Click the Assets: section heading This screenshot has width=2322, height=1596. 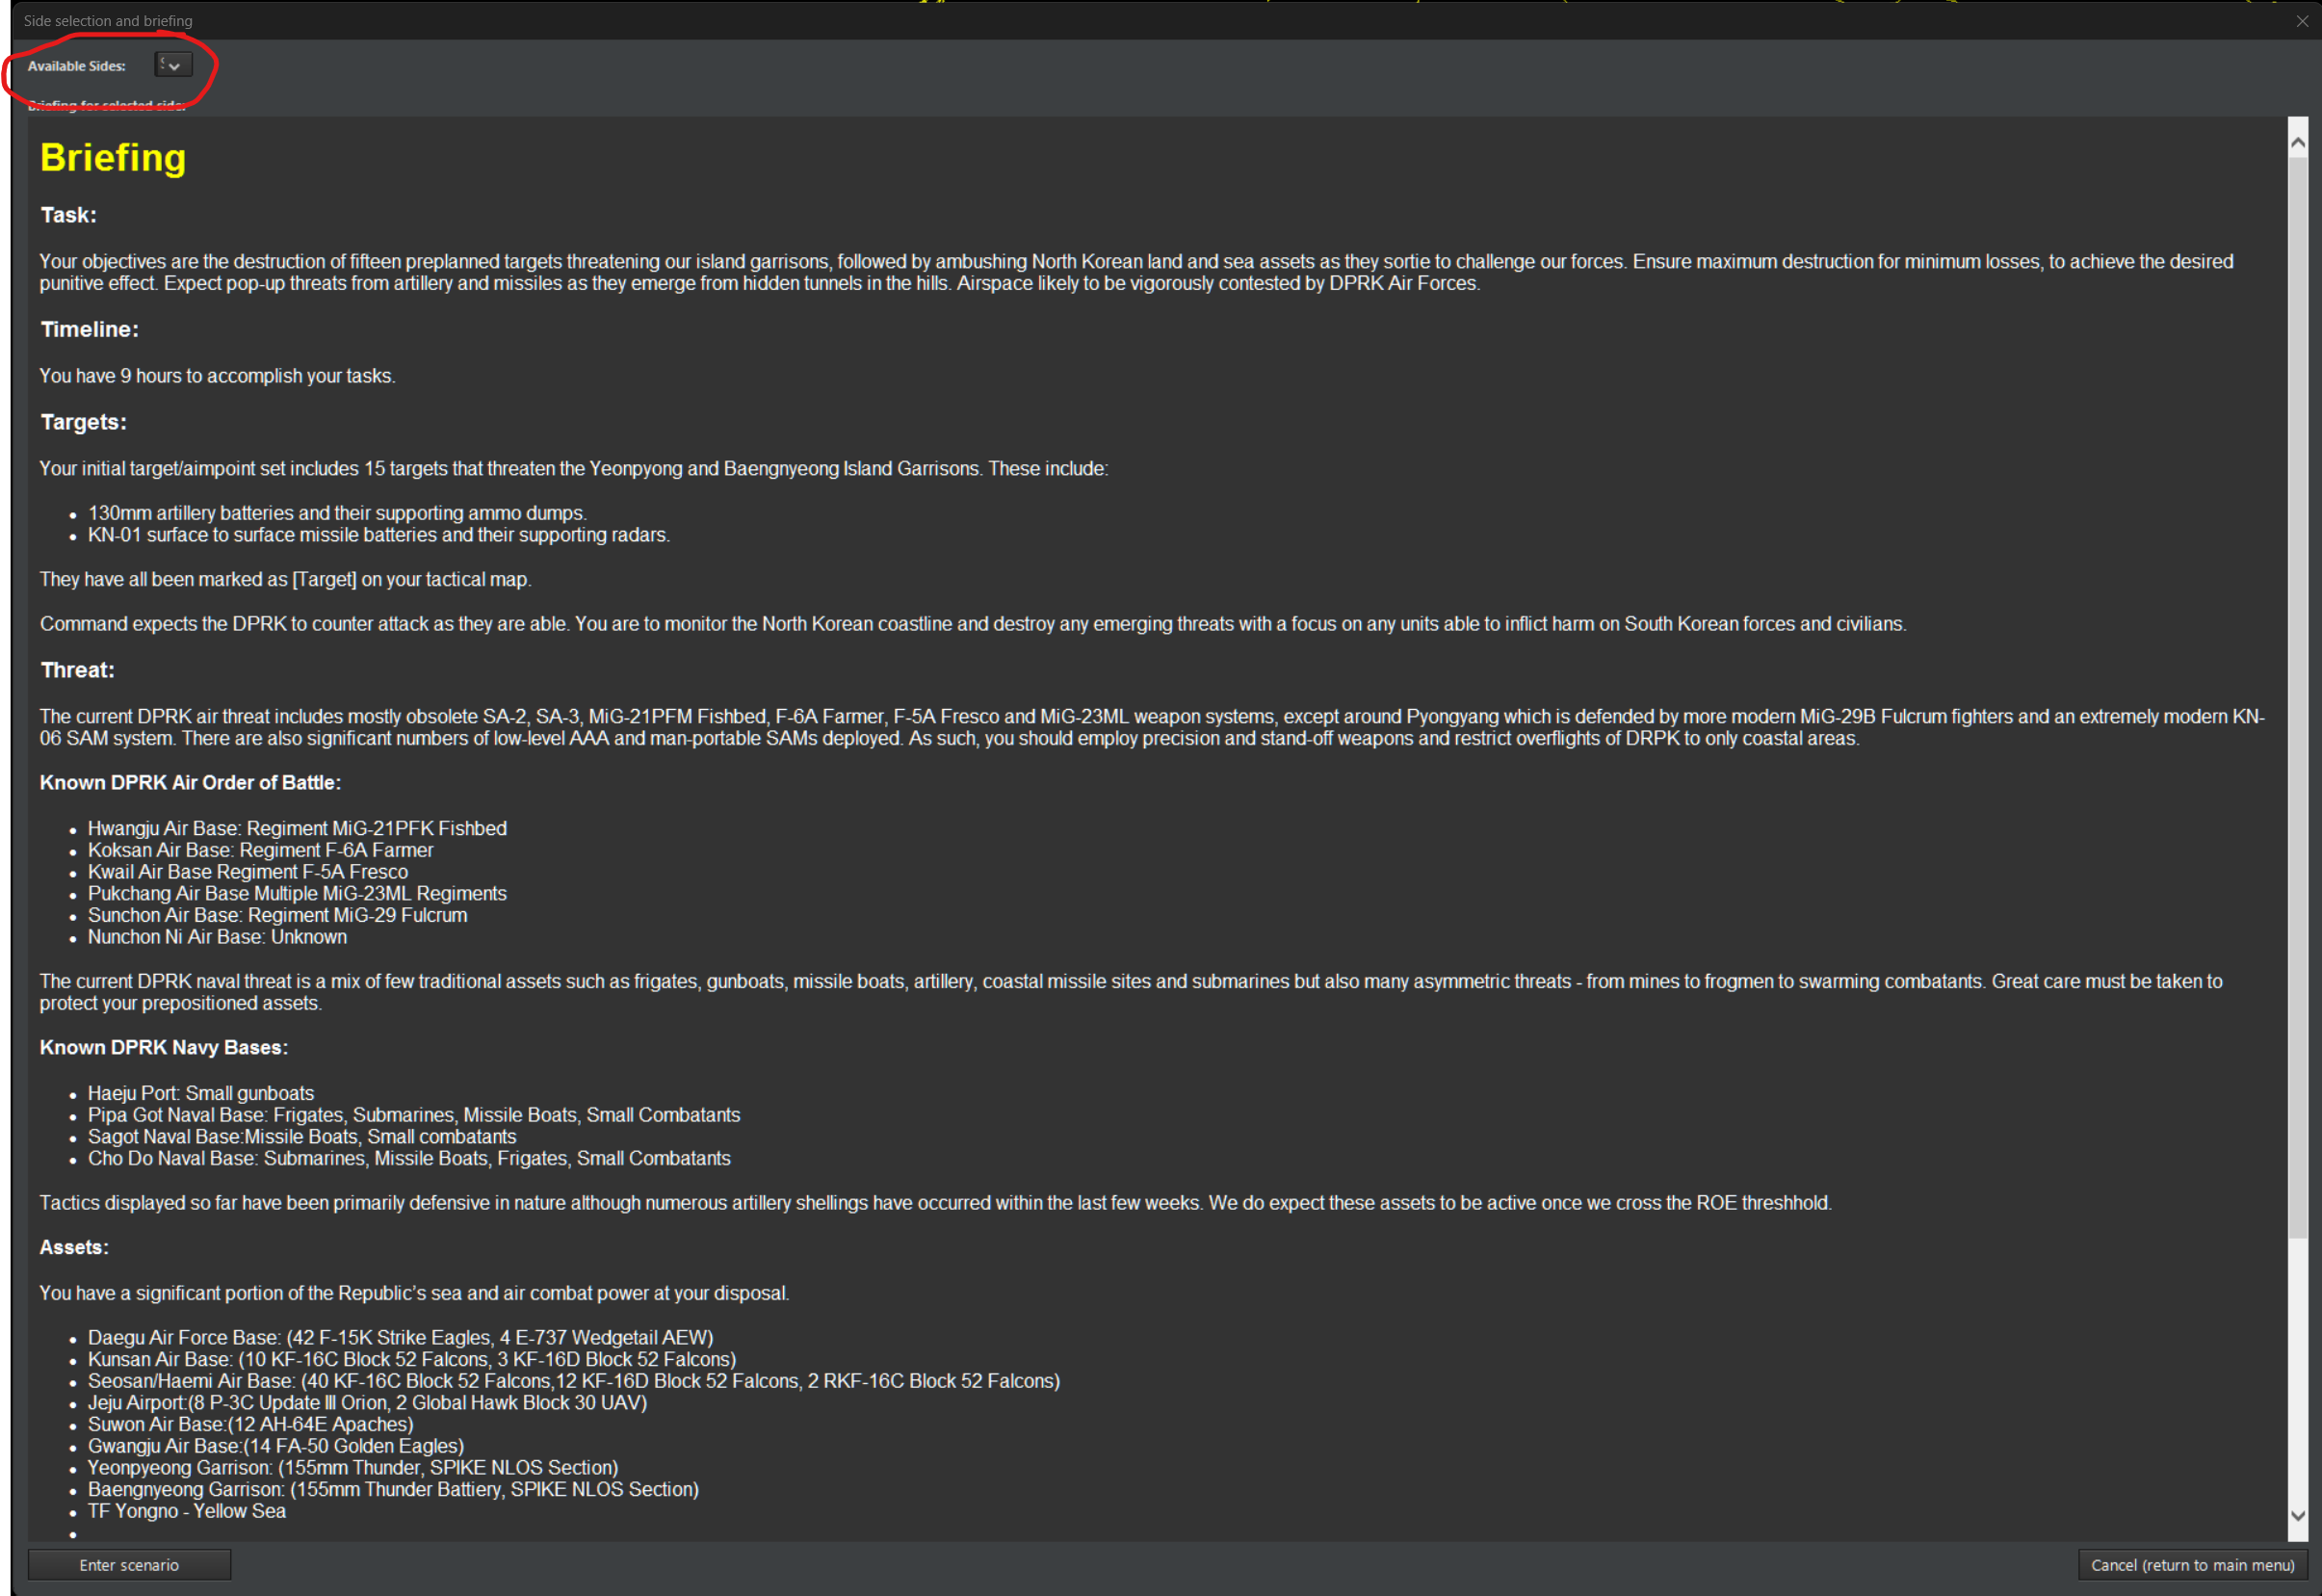74,1248
